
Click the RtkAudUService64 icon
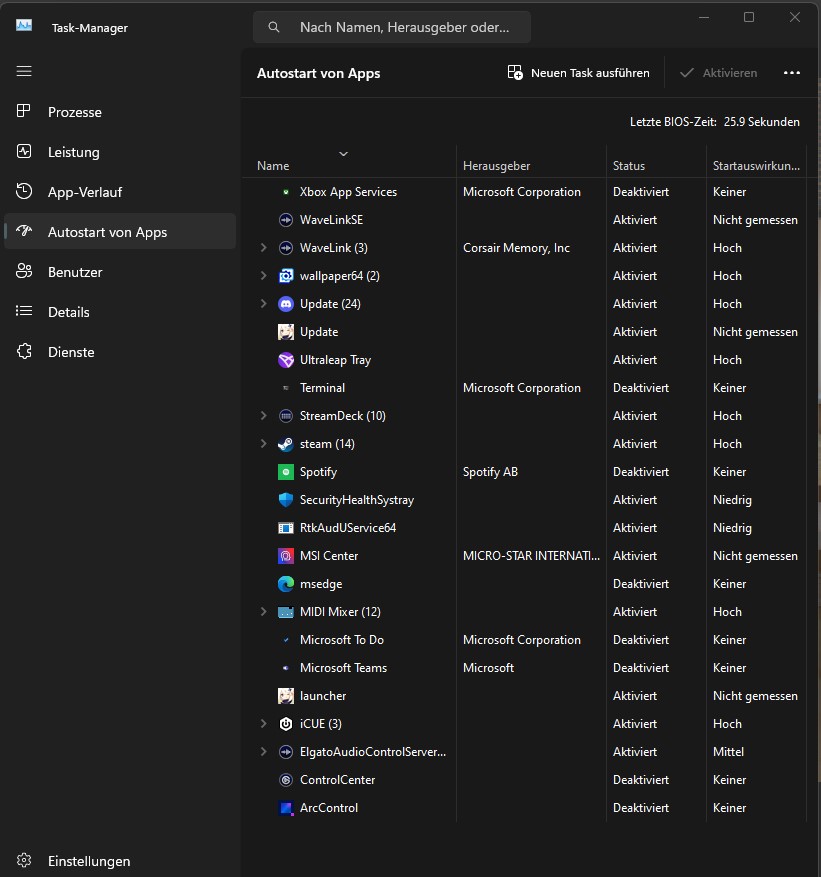point(286,528)
